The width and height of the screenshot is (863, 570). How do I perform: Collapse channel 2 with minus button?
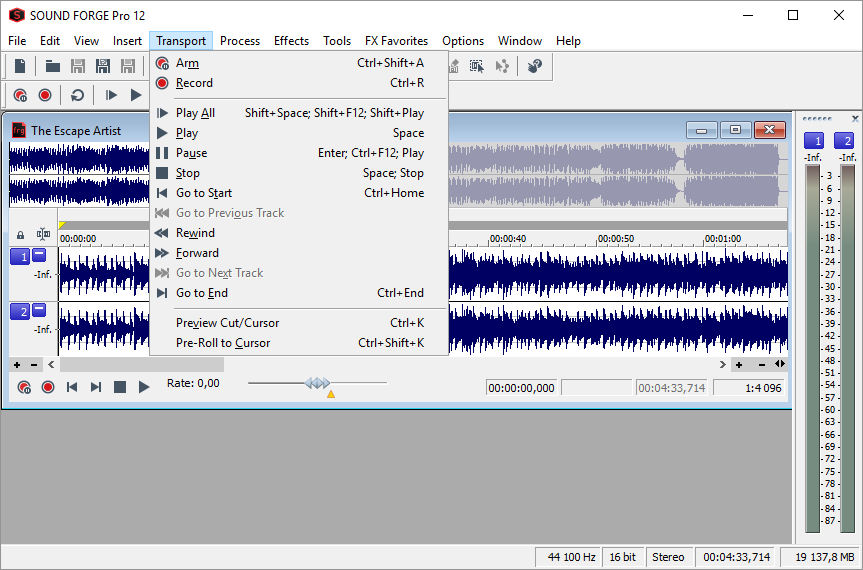point(39,310)
